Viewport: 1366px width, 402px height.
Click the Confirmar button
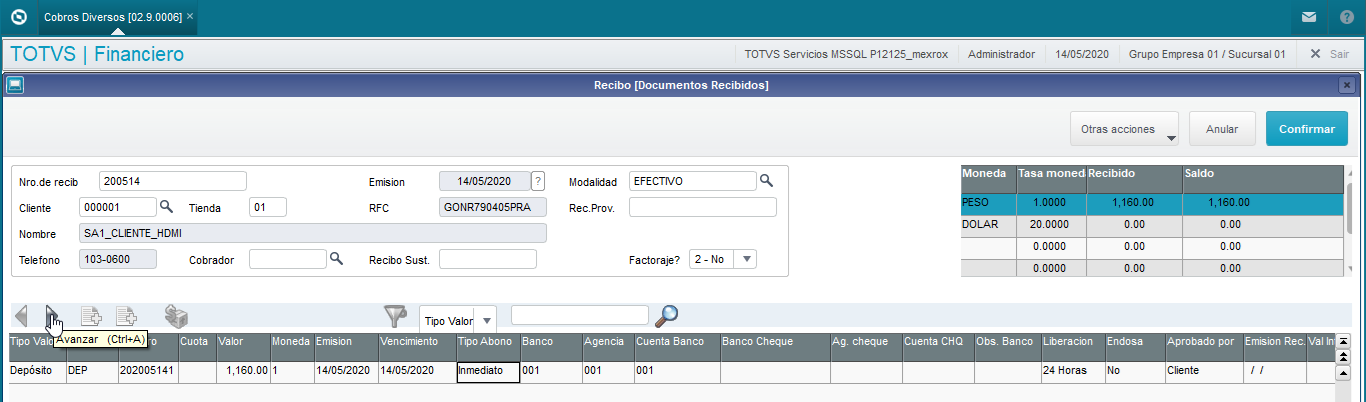click(x=1306, y=129)
